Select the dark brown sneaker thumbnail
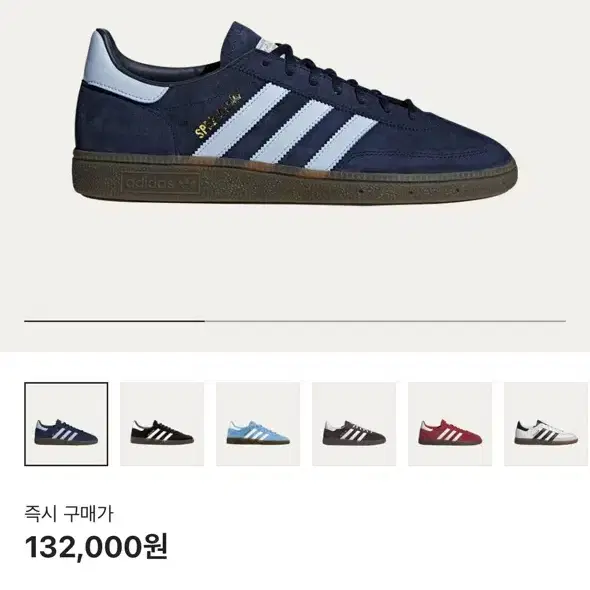The height and width of the screenshot is (590, 590). pyautogui.click(x=354, y=424)
